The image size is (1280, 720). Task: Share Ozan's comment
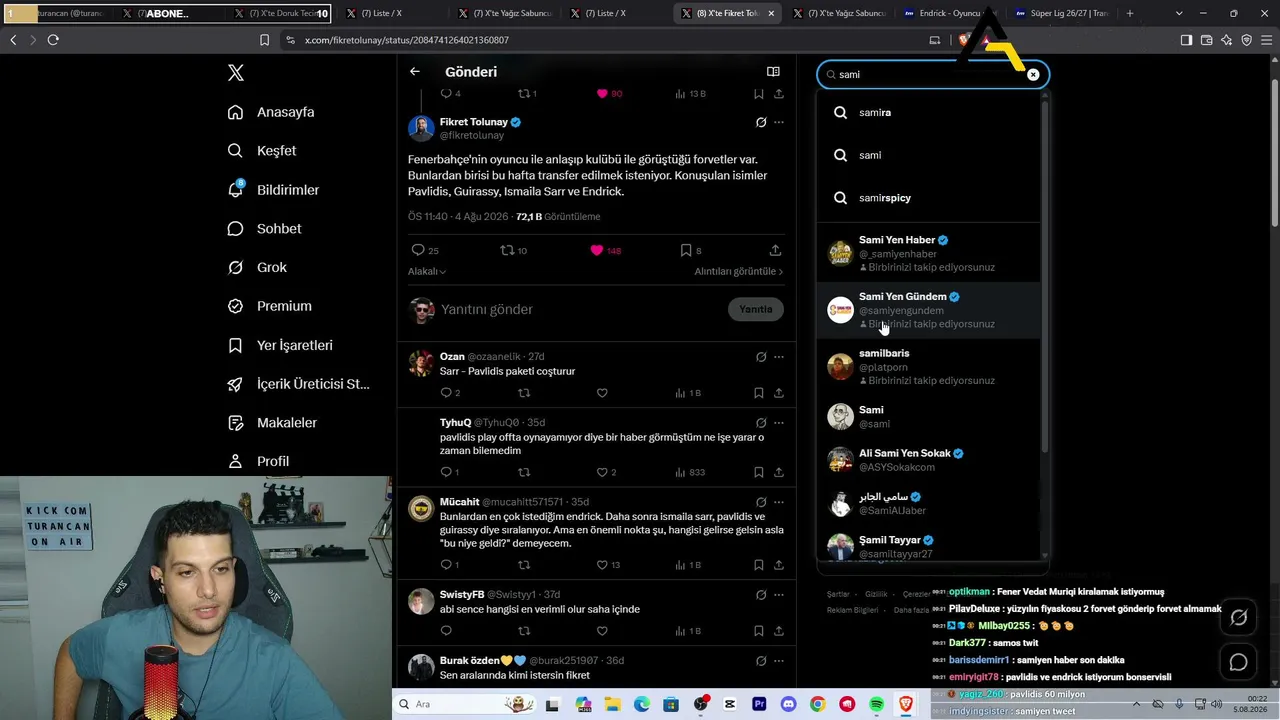(778, 393)
